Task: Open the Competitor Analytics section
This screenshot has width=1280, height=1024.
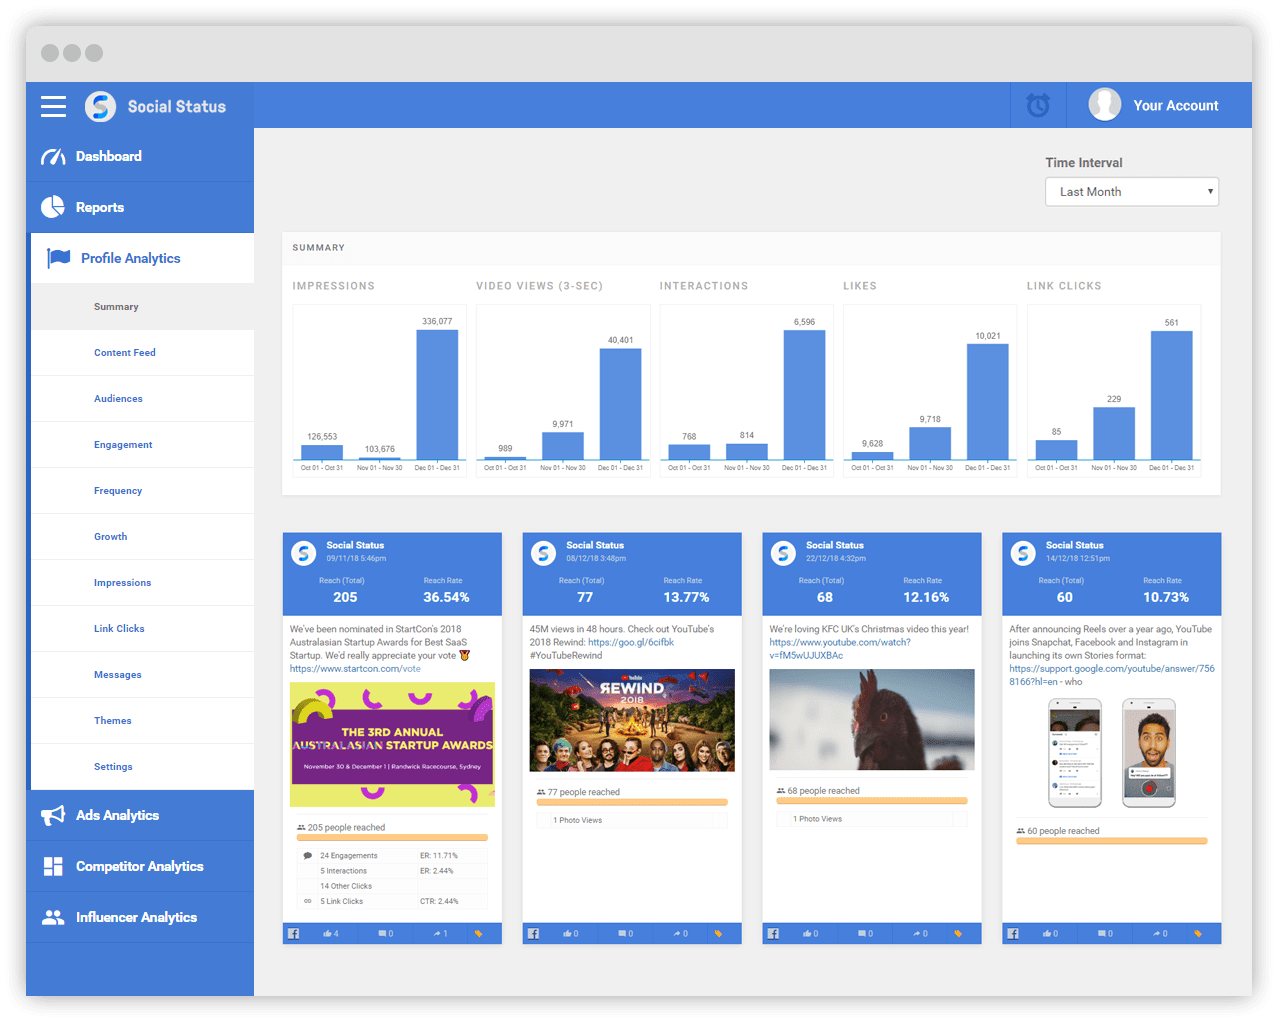Action: tap(140, 866)
